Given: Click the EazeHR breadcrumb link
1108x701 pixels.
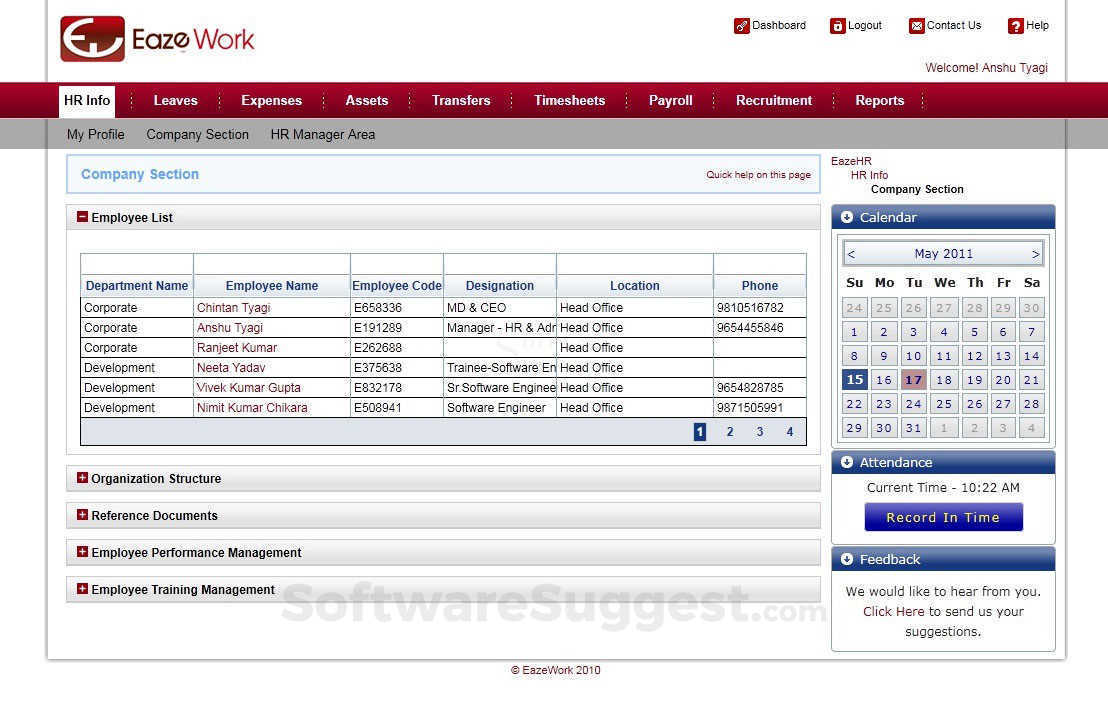Looking at the screenshot, I should [x=851, y=161].
